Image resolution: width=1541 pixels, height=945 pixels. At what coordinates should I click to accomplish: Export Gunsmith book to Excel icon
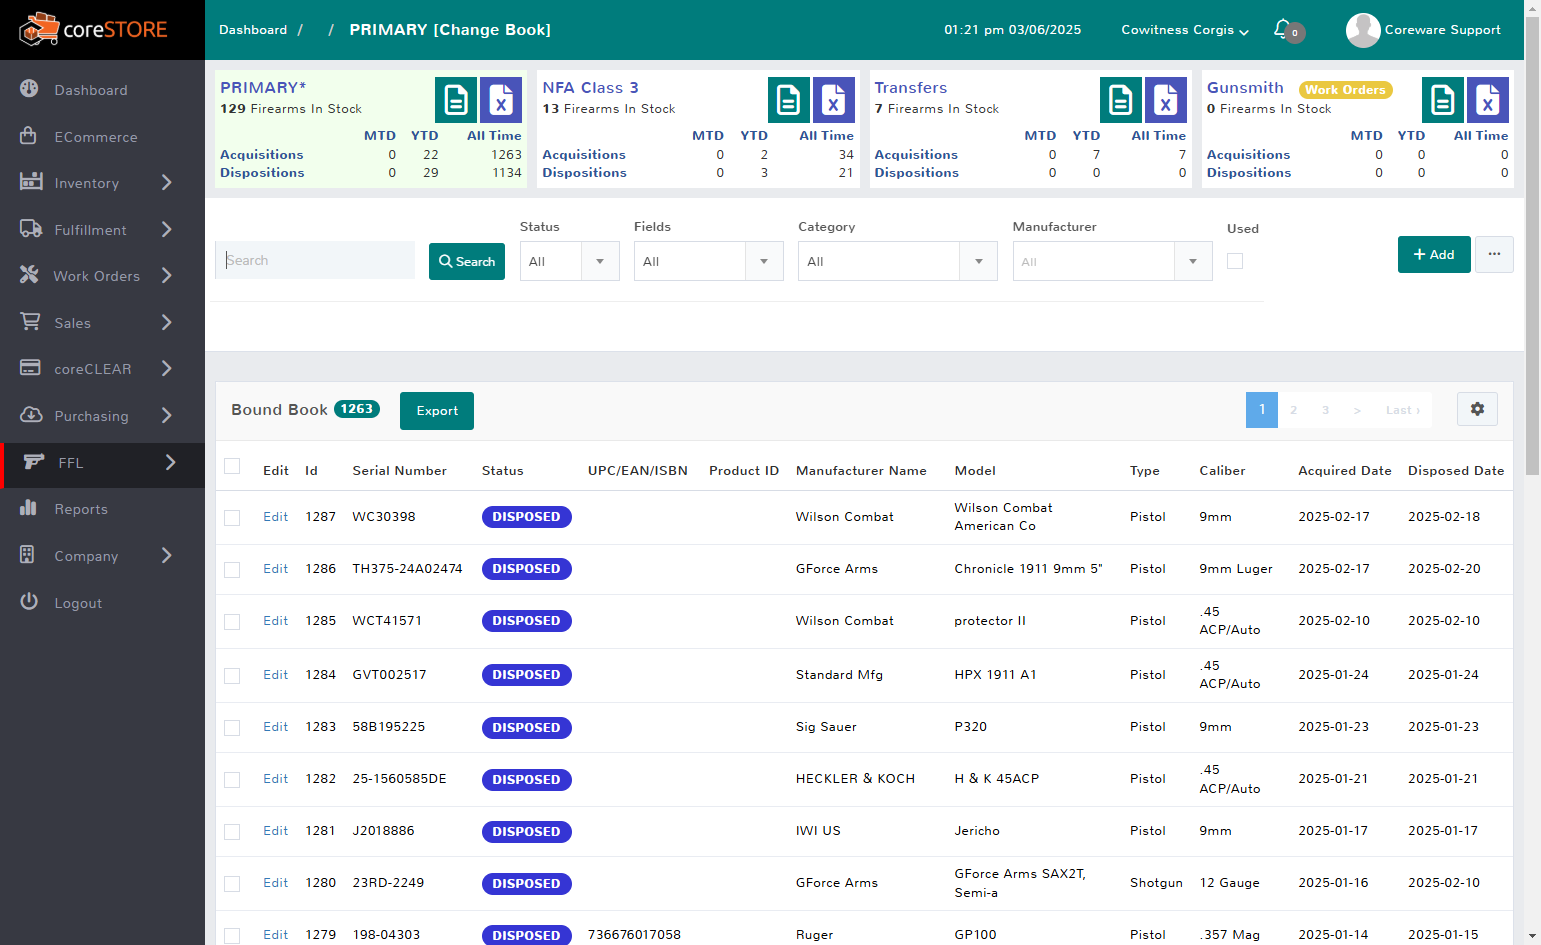point(1488,100)
